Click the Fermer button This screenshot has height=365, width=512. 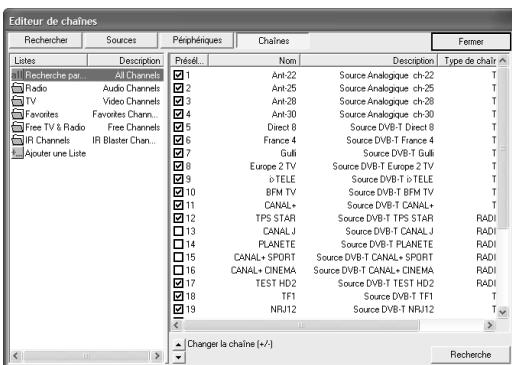coord(471,42)
